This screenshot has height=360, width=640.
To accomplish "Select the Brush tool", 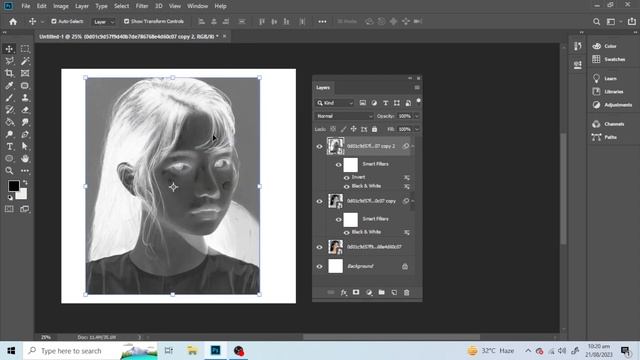I will pyautogui.click(x=9, y=98).
